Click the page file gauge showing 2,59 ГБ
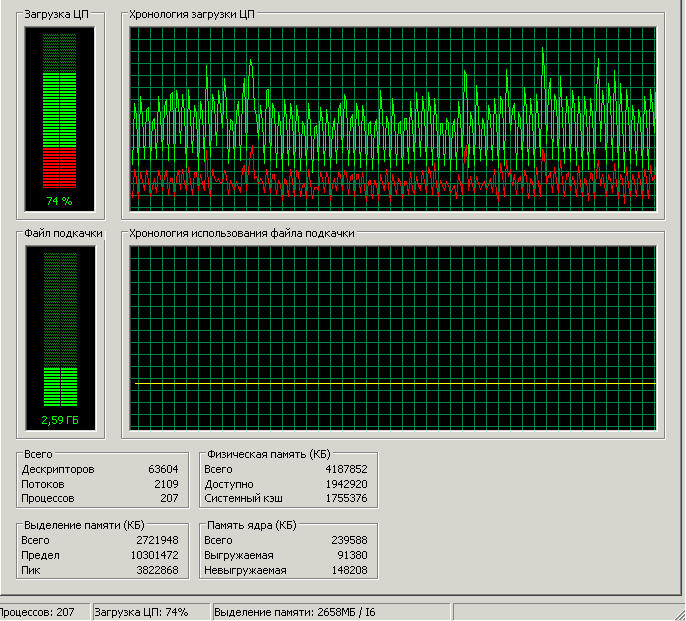 [x=60, y=336]
